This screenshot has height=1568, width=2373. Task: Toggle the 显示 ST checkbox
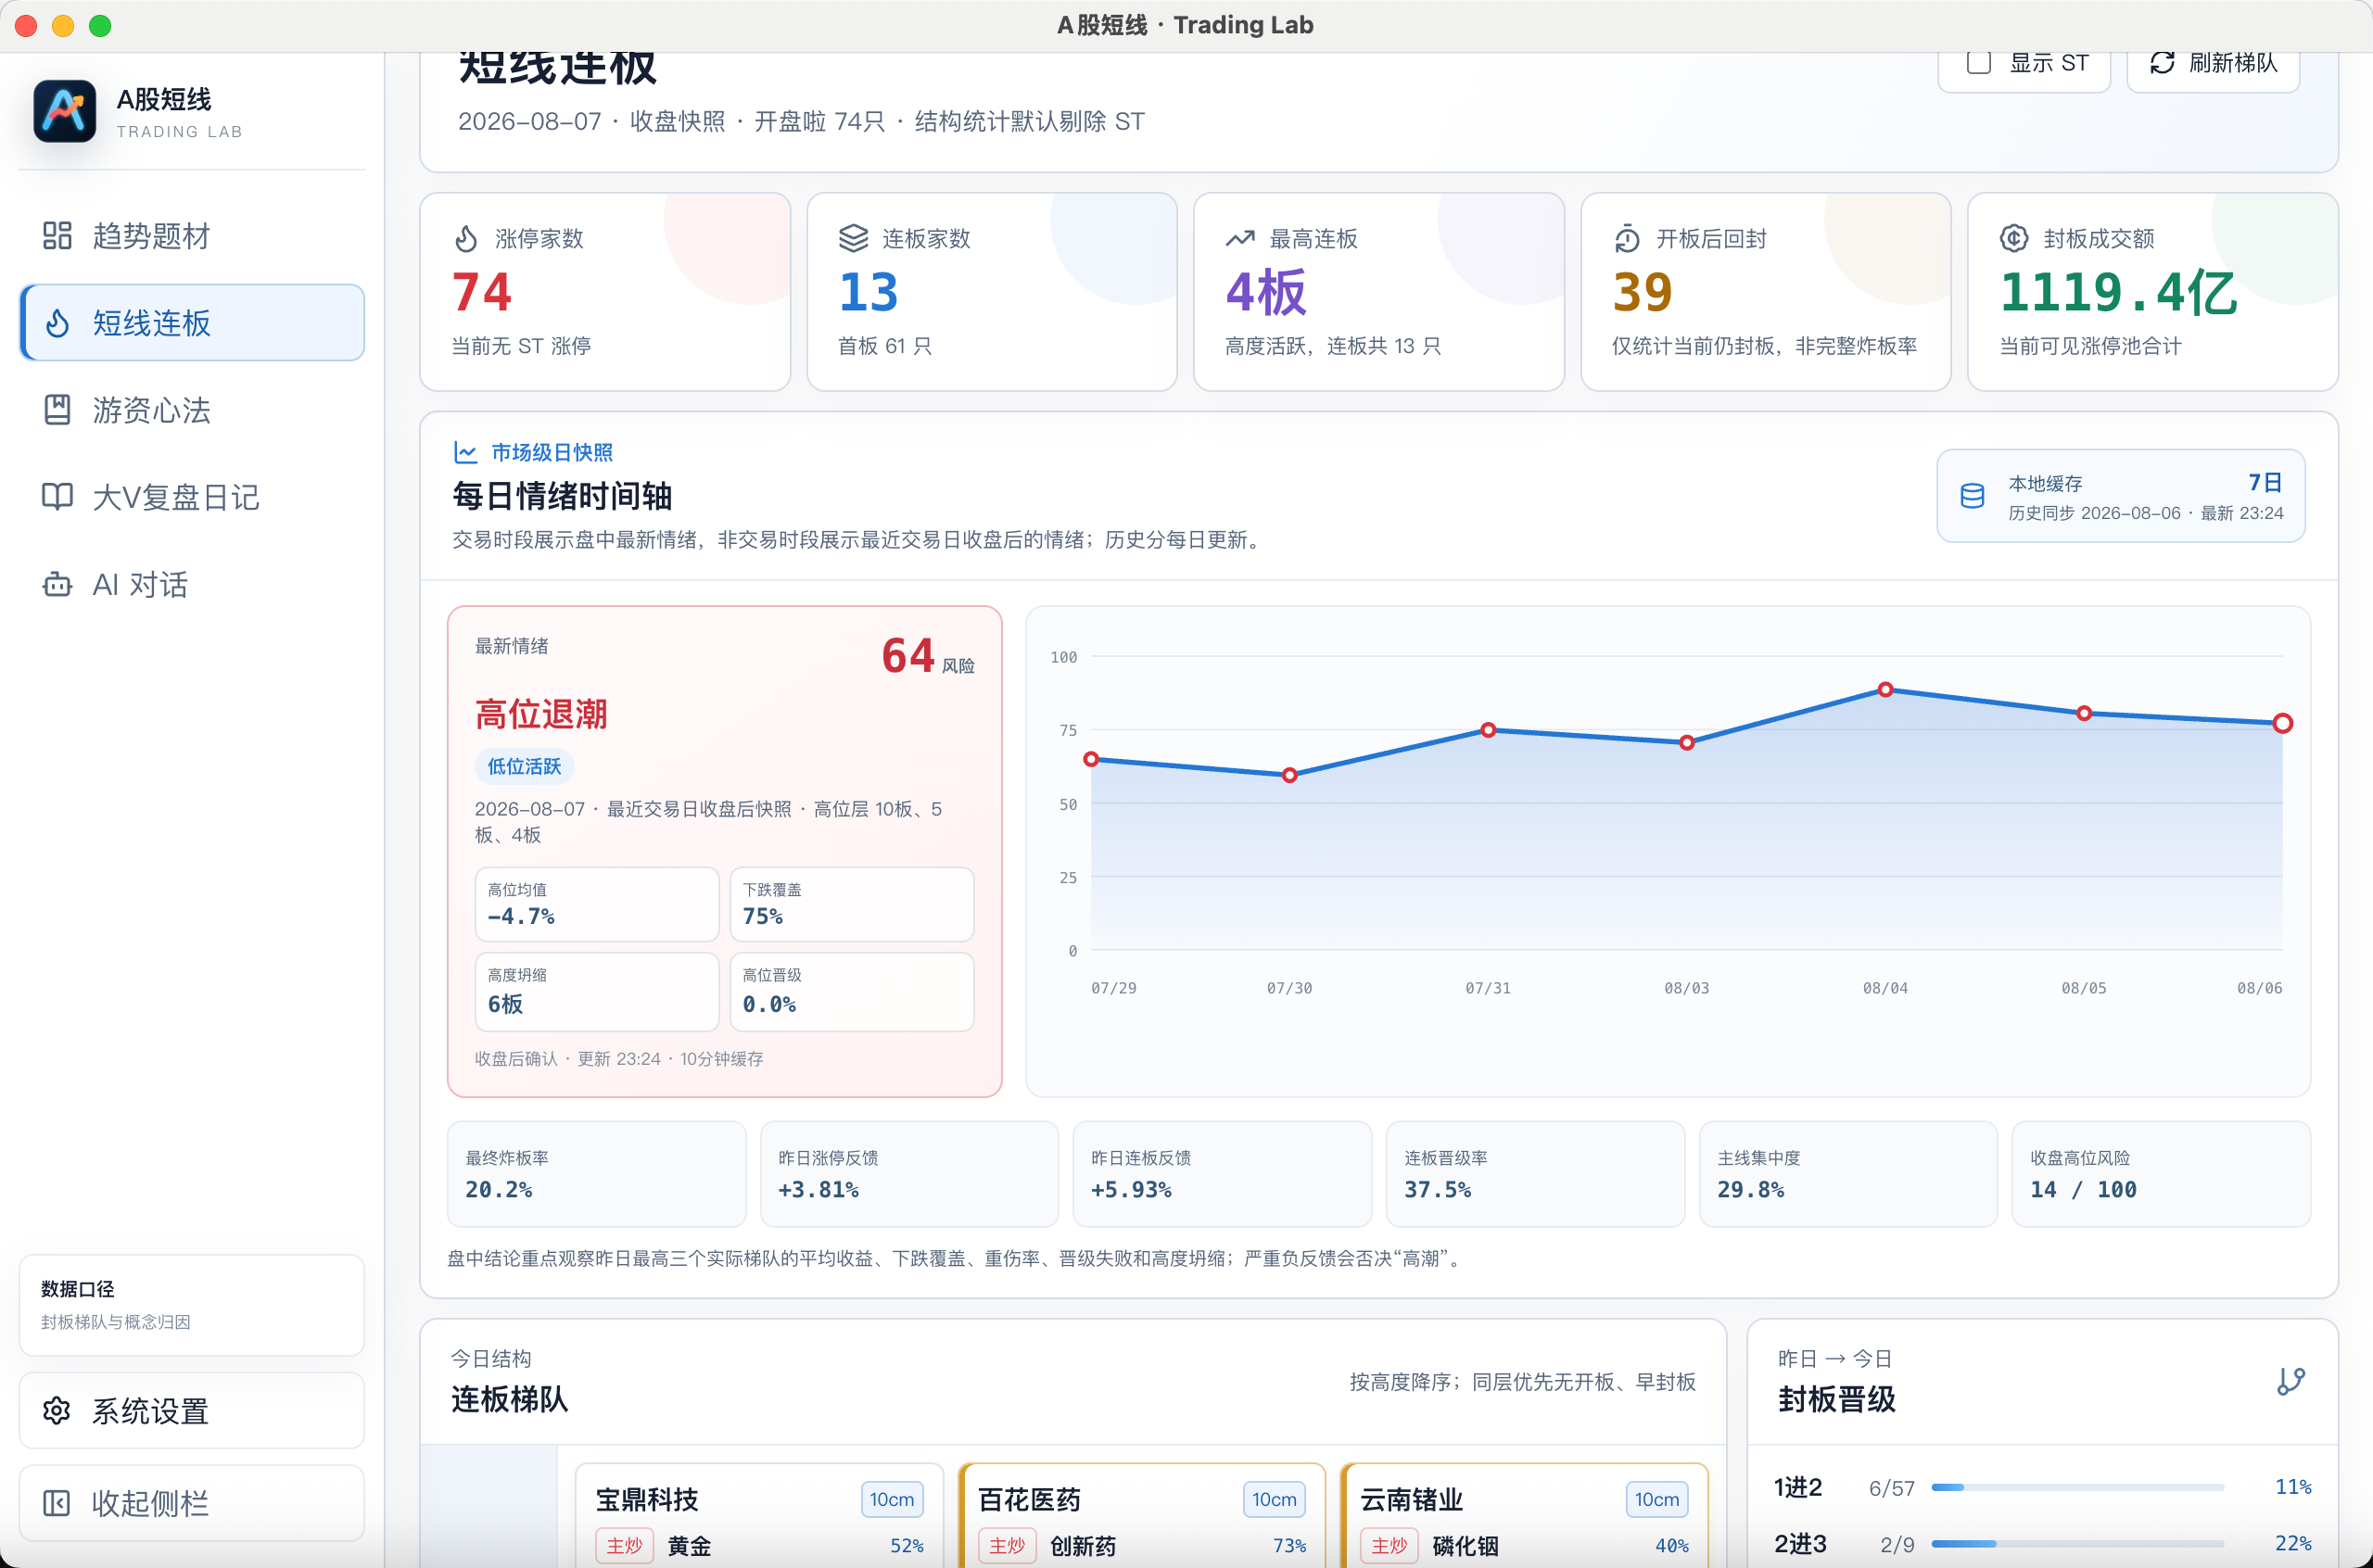pyautogui.click(x=1978, y=62)
